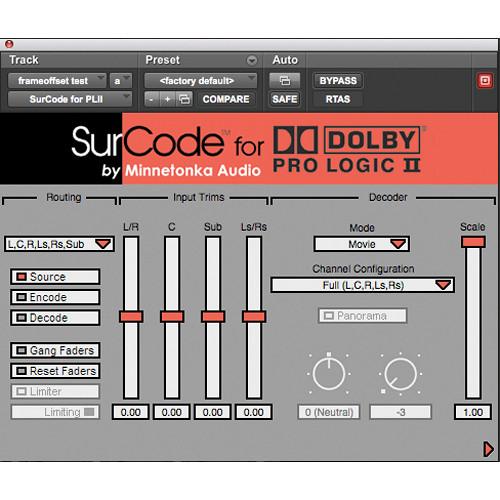The height and width of the screenshot is (500, 500).
Task: Click the red arrow at bottom right
Action: tap(488, 449)
